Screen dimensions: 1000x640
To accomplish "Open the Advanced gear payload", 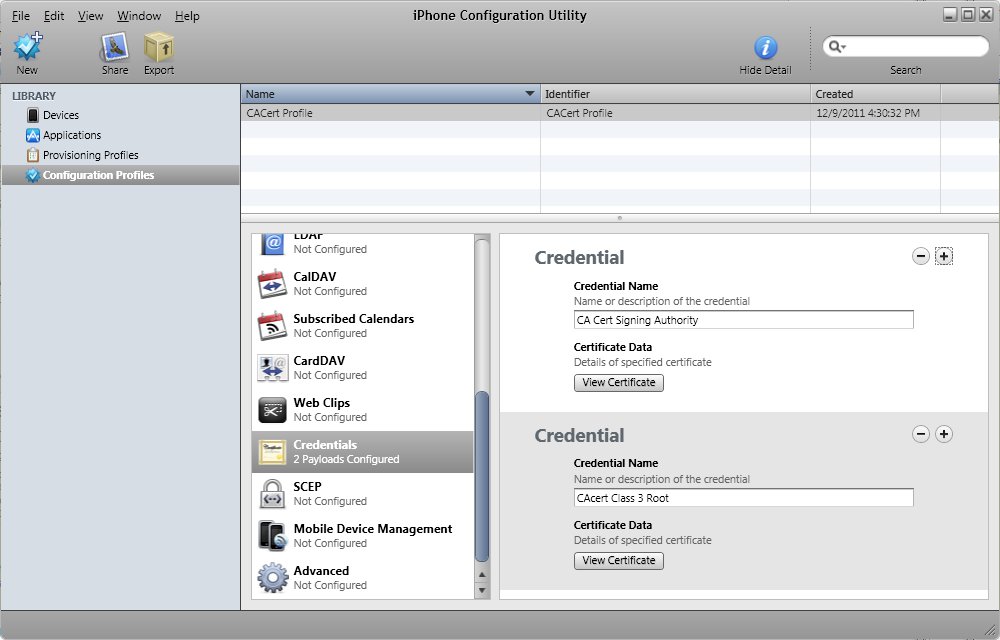I will (273, 578).
